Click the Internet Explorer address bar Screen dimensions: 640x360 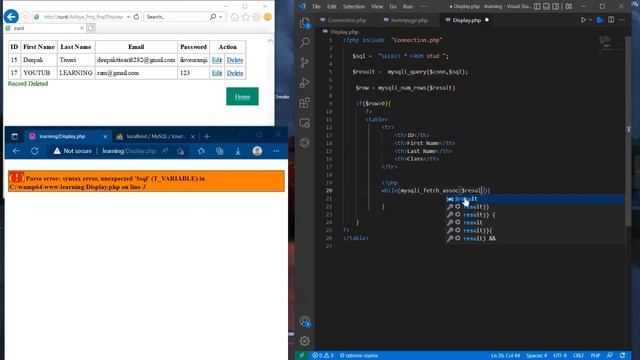point(82,17)
